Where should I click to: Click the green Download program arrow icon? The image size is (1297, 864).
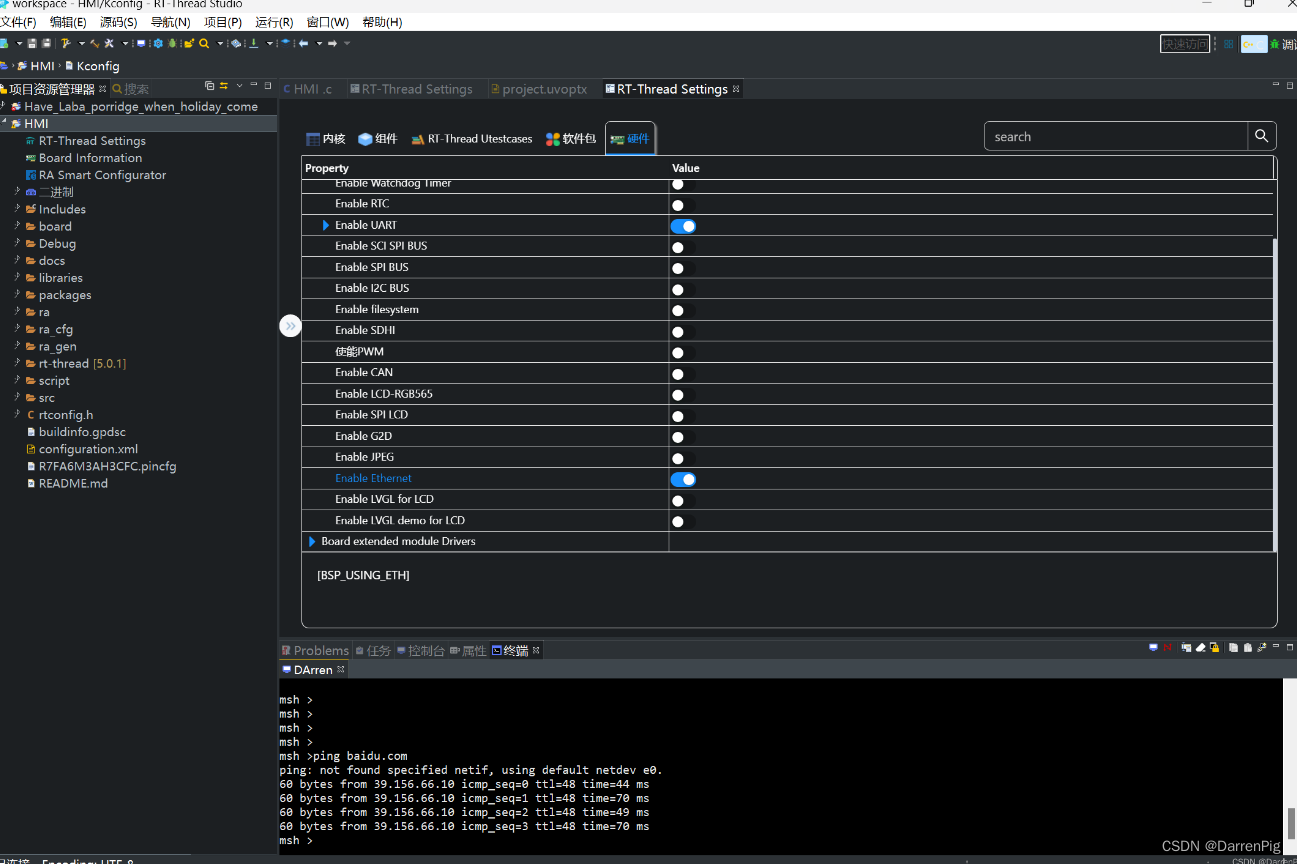coord(253,44)
